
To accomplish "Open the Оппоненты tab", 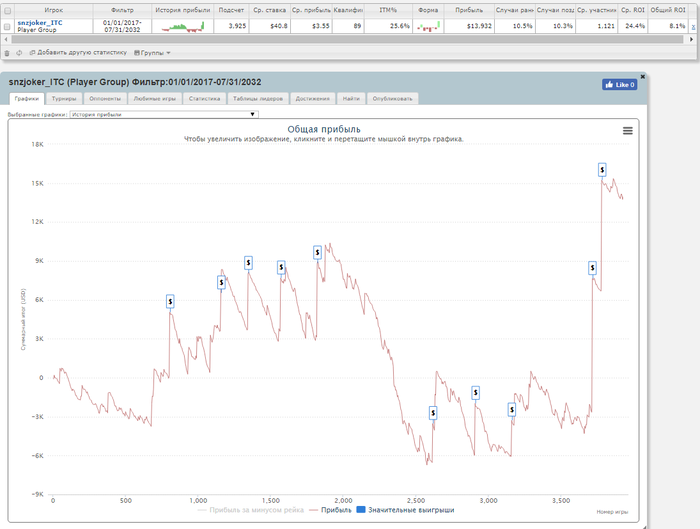I will click(x=105, y=99).
